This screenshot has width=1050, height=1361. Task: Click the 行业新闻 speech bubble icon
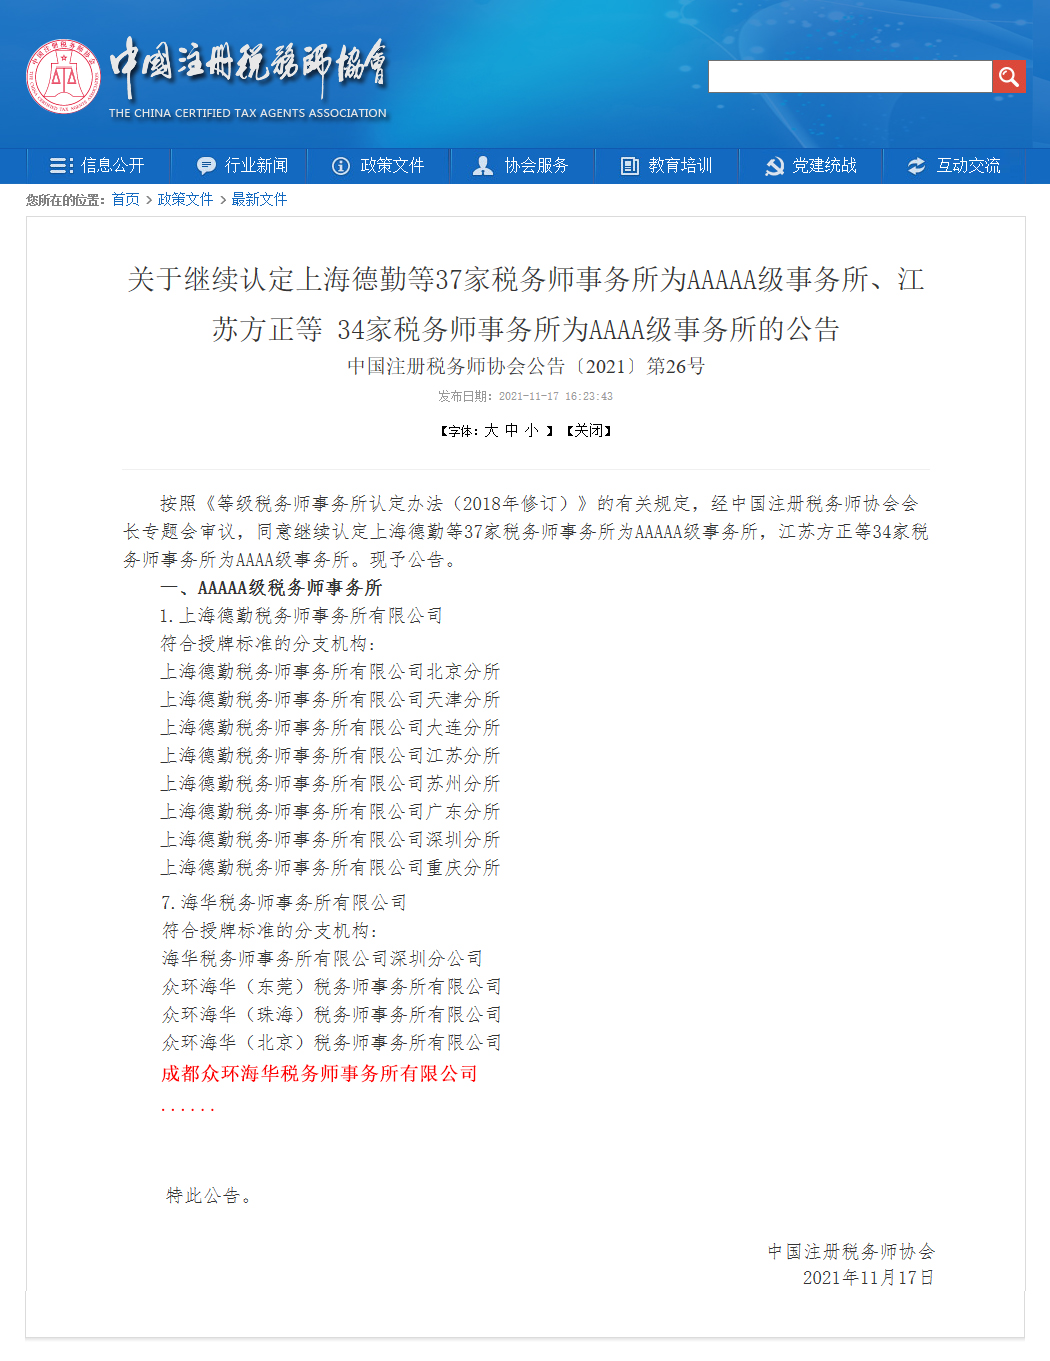[x=206, y=166]
